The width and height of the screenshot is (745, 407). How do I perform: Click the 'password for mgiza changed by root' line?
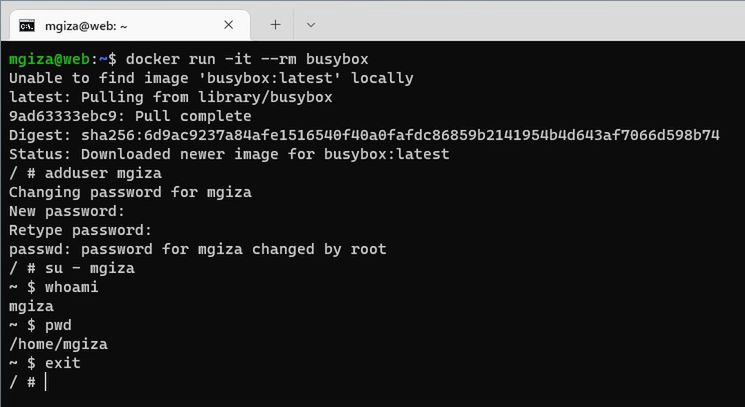pyautogui.click(x=197, y=249)
